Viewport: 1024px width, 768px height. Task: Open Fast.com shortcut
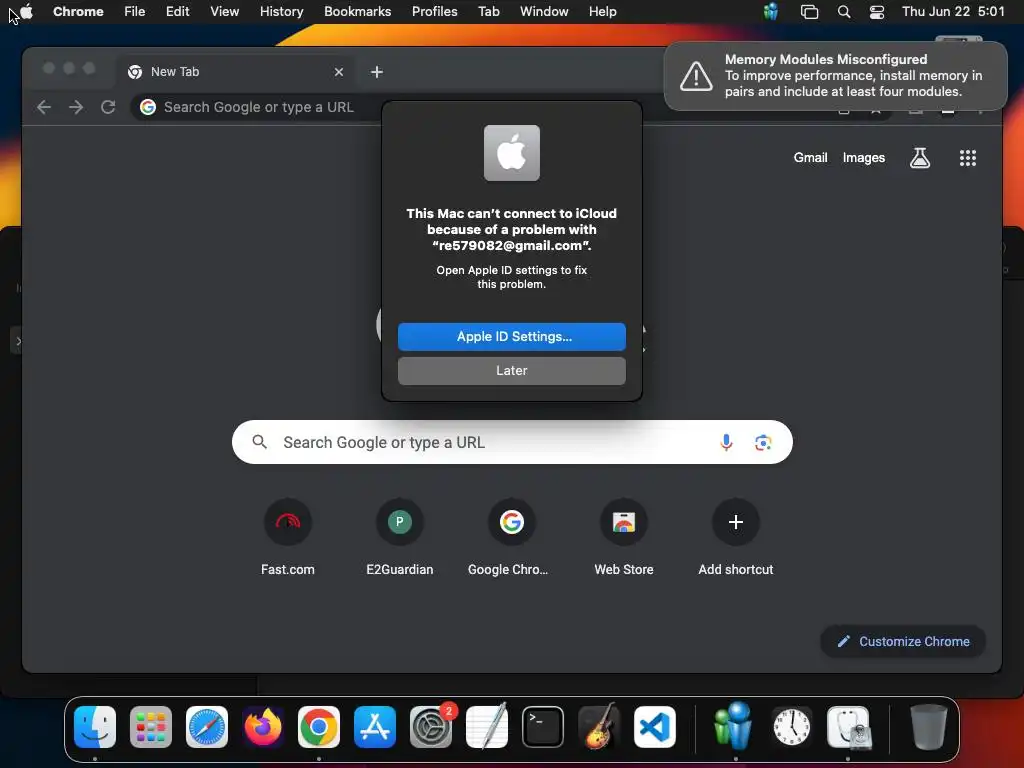(287, 537)
